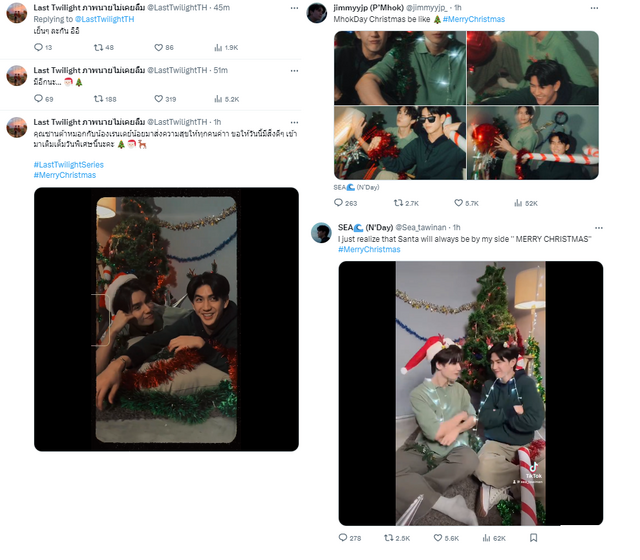Open the @LastTwilightTH reply mention link

(x=104, y=19)
